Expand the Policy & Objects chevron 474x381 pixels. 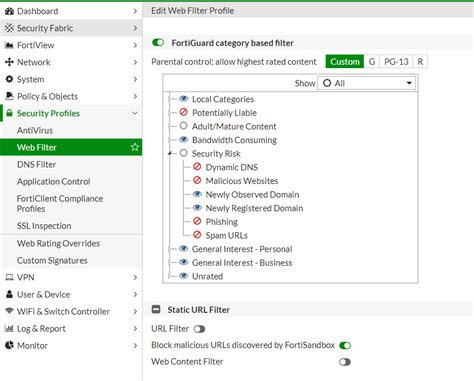135,96
